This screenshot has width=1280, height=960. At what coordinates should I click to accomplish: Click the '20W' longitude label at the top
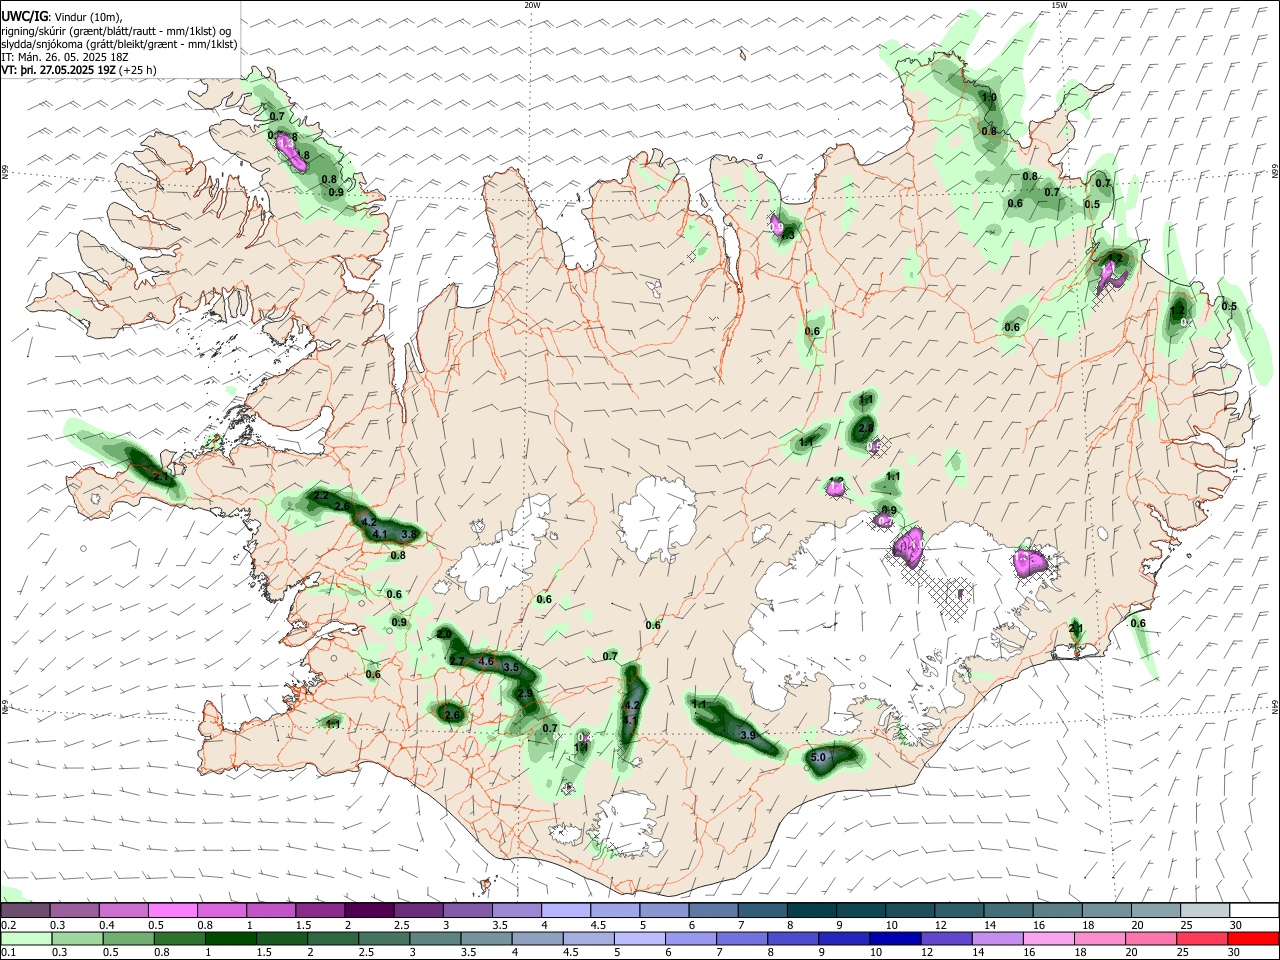point(532,5)
